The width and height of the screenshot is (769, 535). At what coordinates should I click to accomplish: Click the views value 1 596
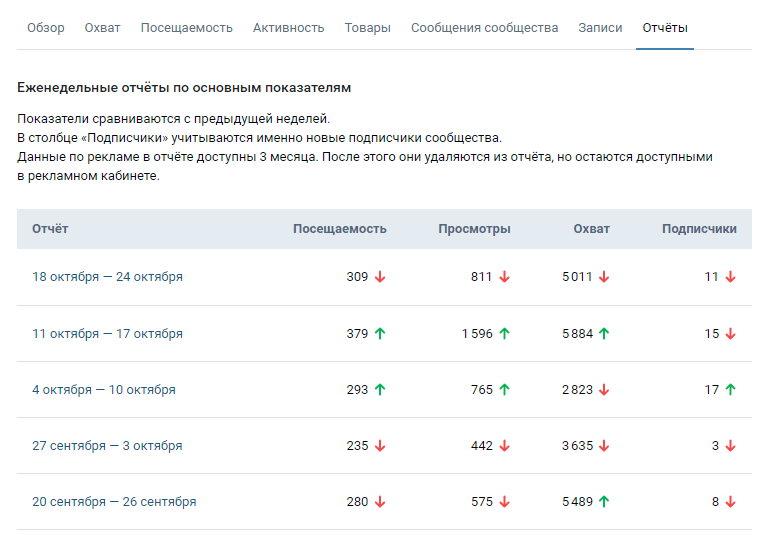click(477, 334)
